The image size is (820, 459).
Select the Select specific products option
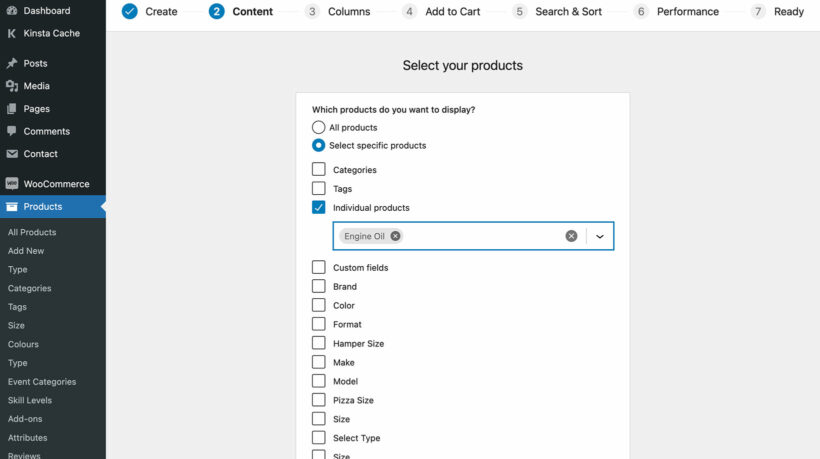tap(318, 145)
